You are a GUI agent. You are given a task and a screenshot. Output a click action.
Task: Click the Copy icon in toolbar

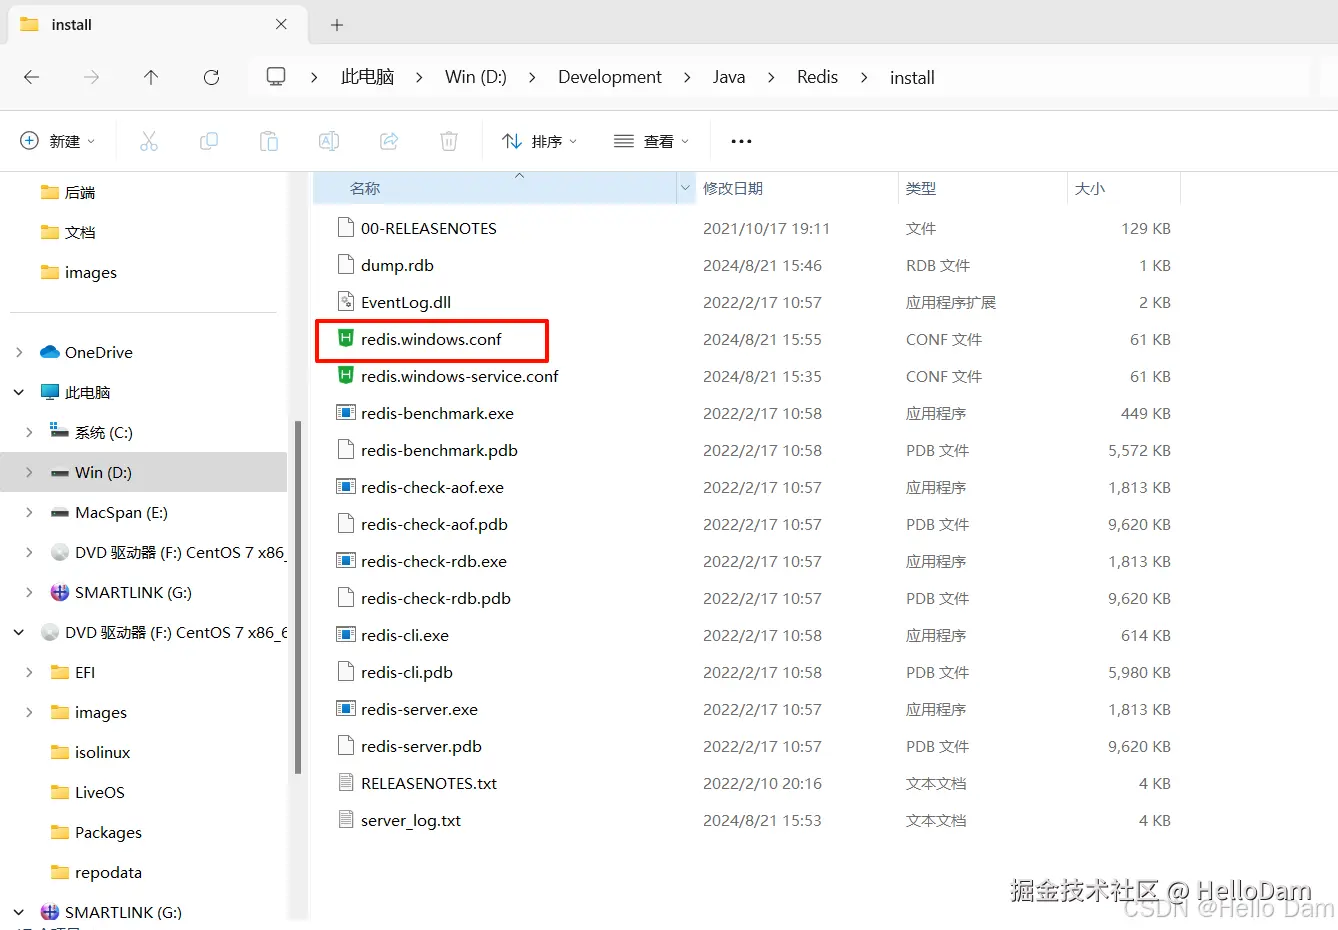(x=209, y=141)
